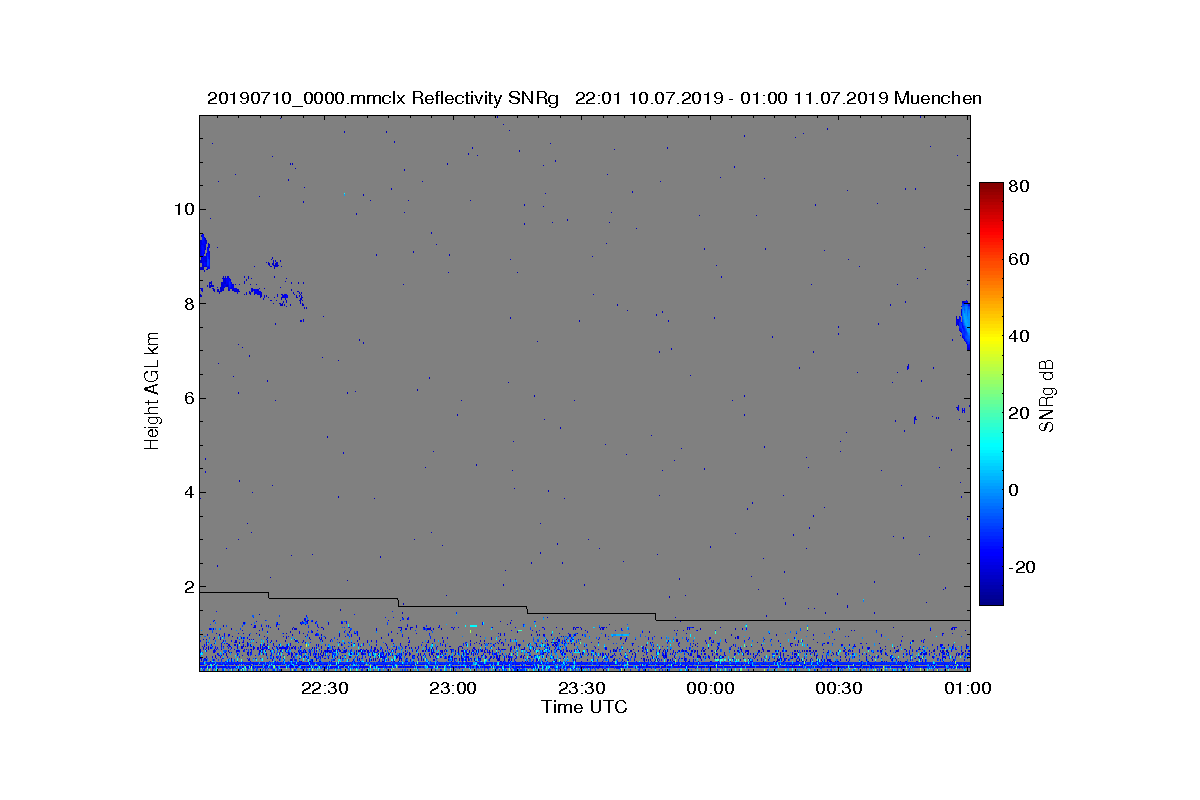Click the height tick label 2
The height and width of the screenshot is (800, 1200).
click(x=187, y=587)
